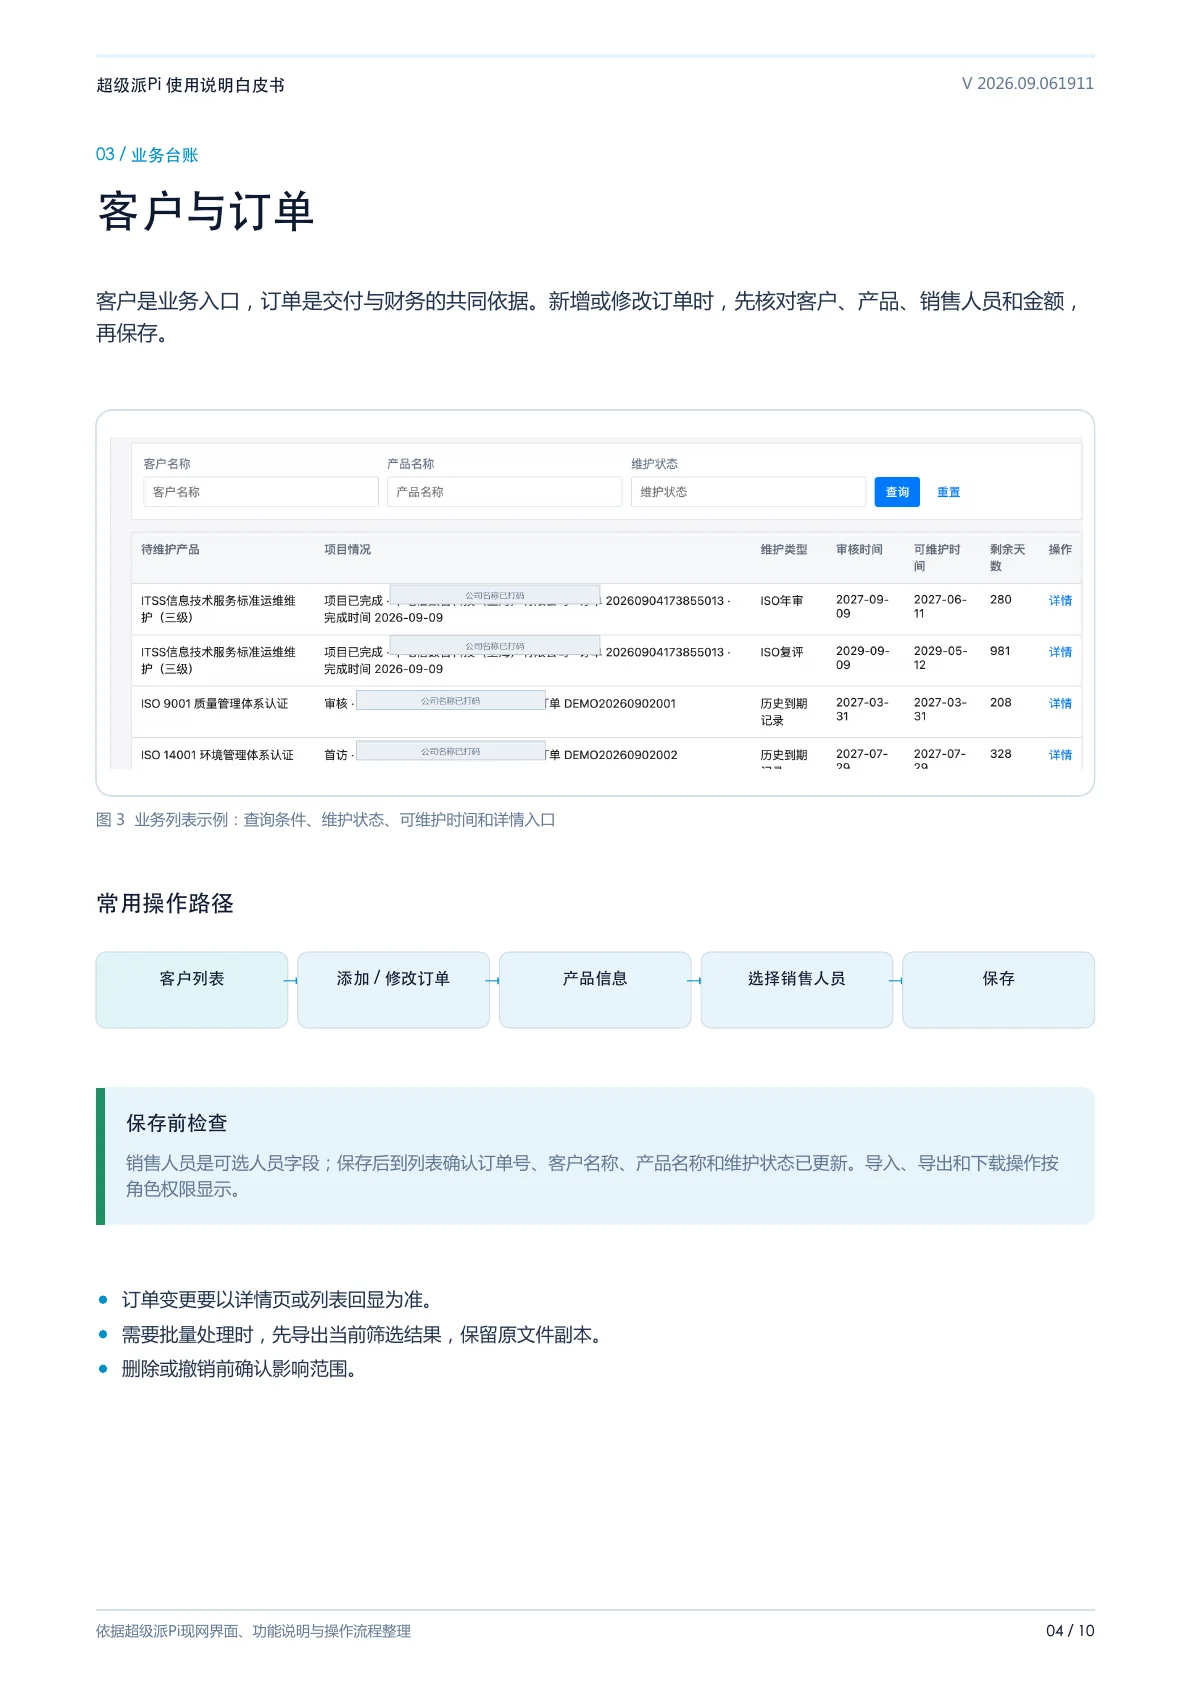This screenshot has height=1684, width=1191.
Task: Click the 03 / 业务台账 section label
Action: pos(147,155)
